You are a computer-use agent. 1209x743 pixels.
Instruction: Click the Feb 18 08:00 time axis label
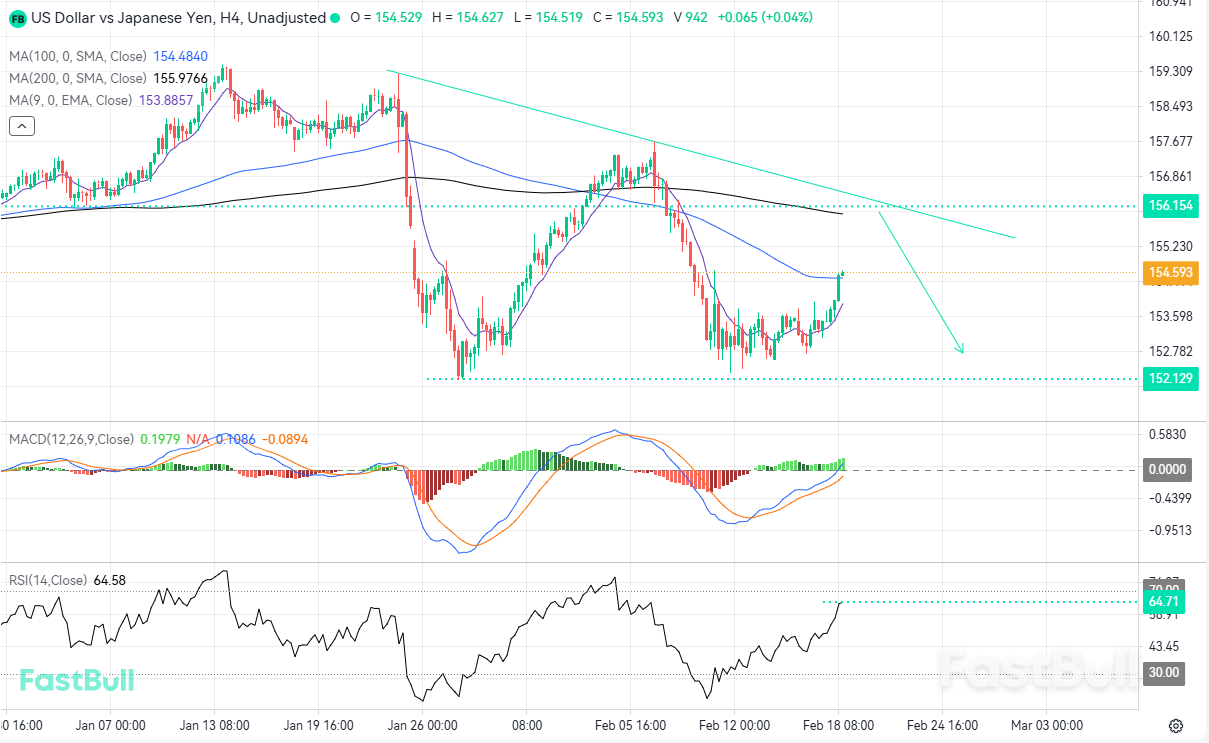coord(837,725)
